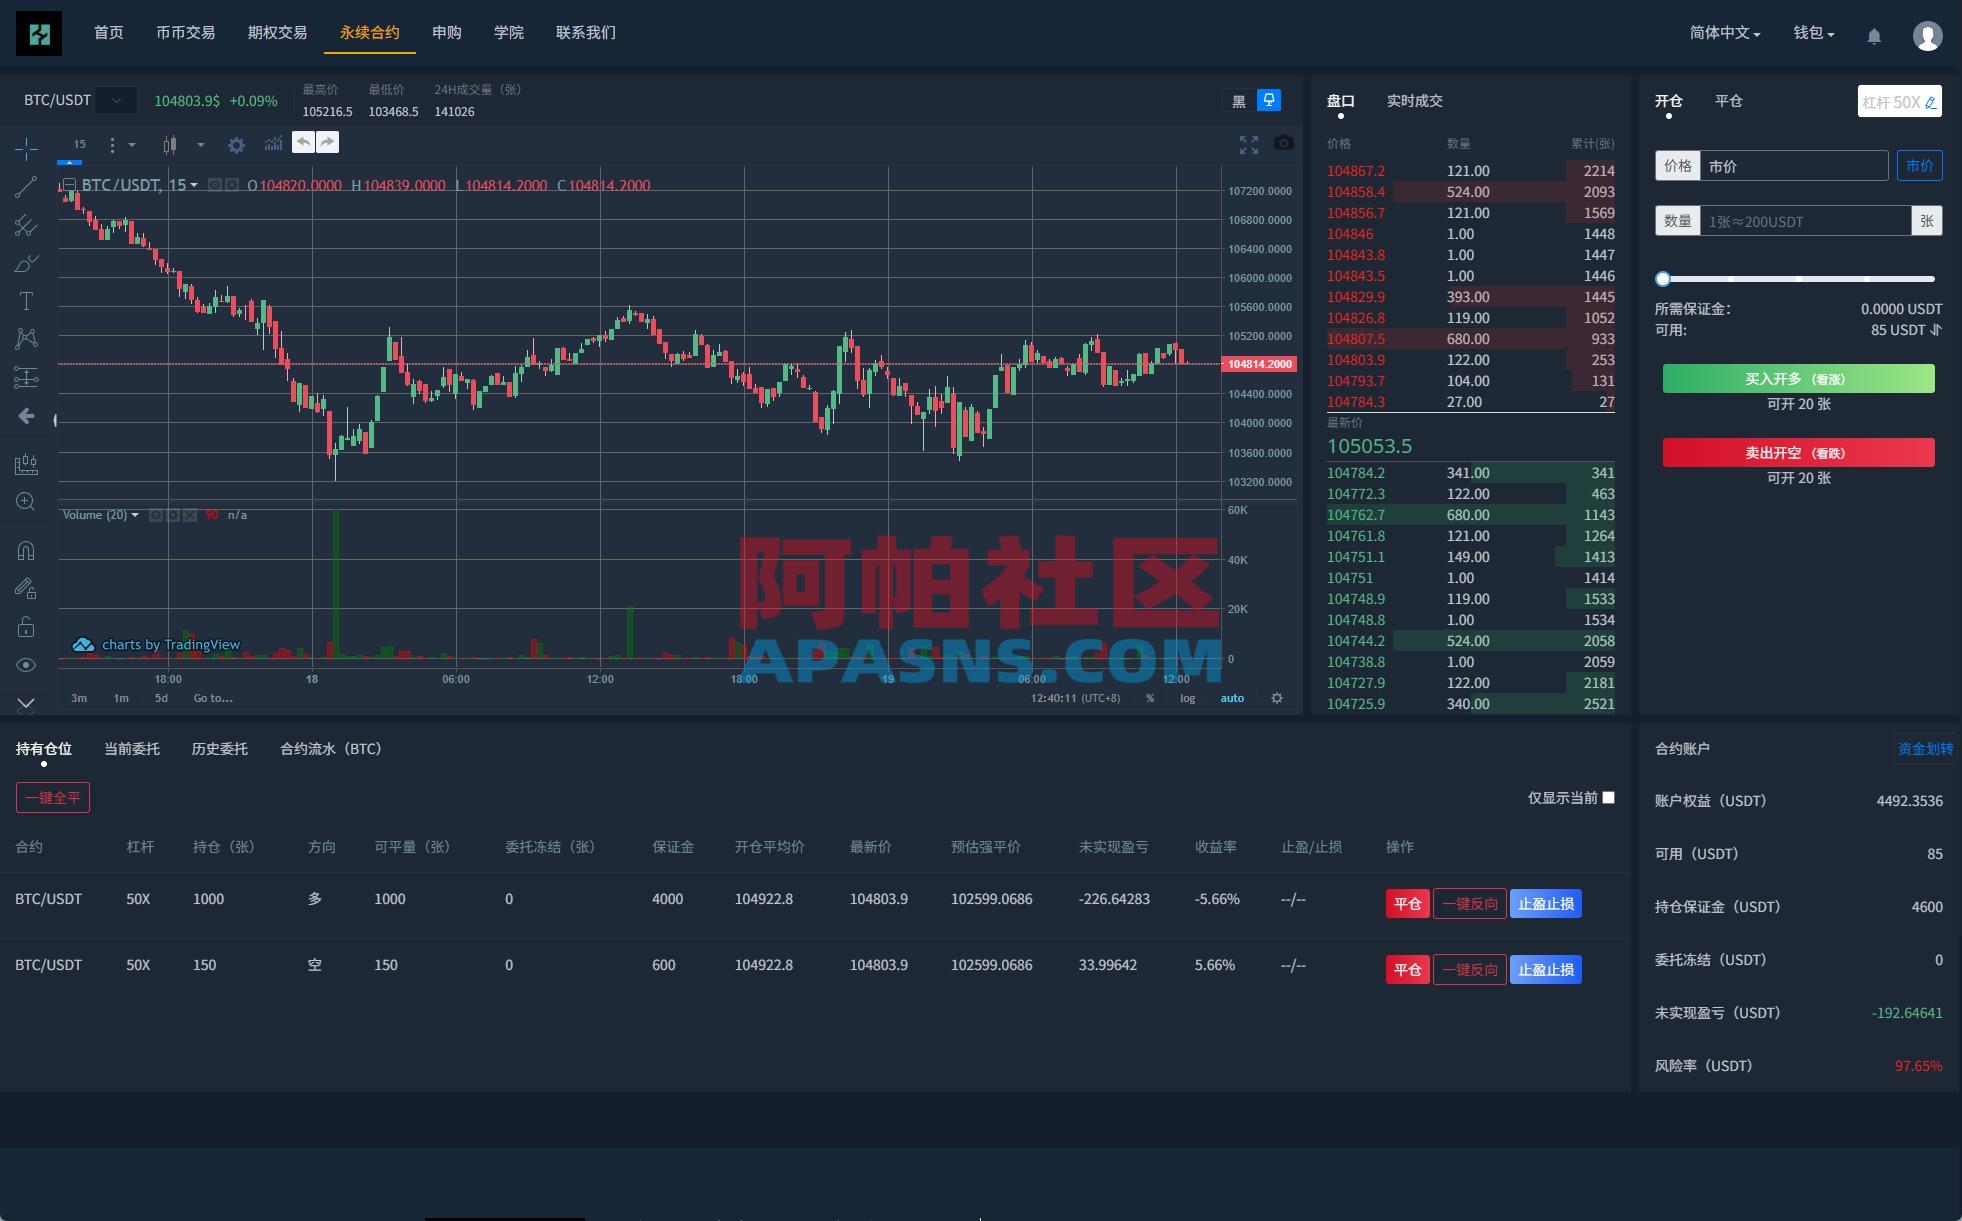Image resolution: width=1962 pixels, height=1221 pixels.
Task: Open the indicators panel icon
Action: 274,144
